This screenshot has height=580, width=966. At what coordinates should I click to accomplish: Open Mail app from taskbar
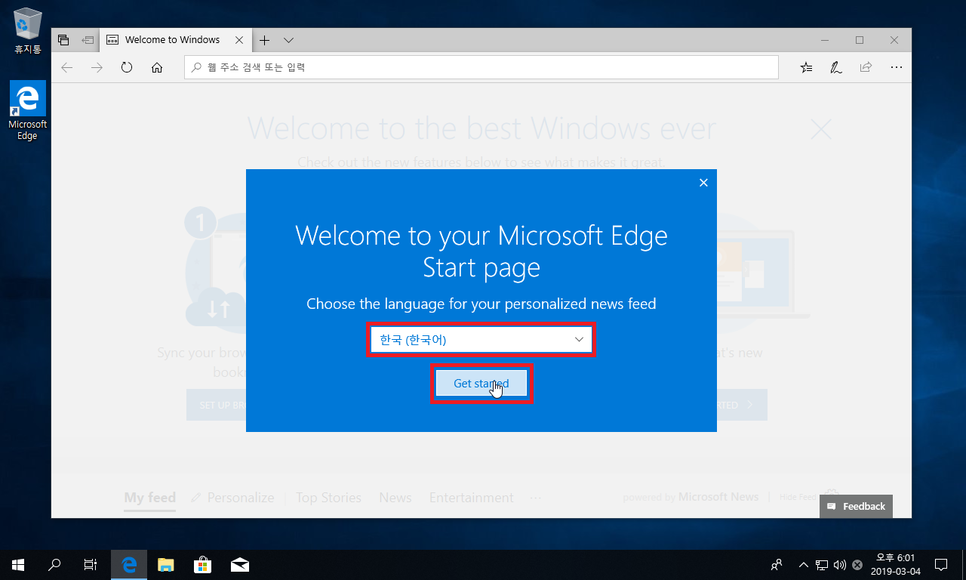(x=240, y=565)
